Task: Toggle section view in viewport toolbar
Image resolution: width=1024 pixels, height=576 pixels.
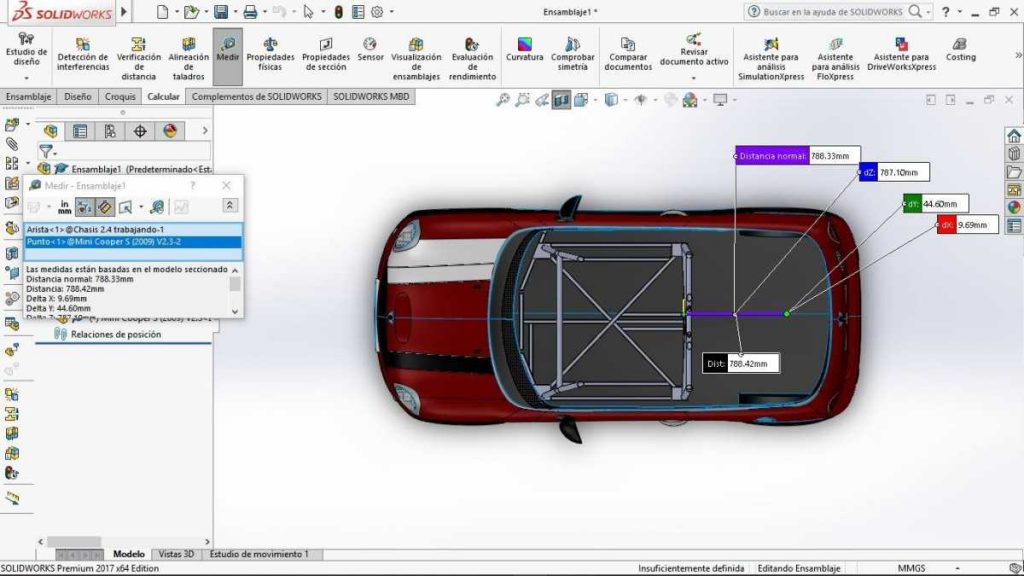Action: [562, 100]
